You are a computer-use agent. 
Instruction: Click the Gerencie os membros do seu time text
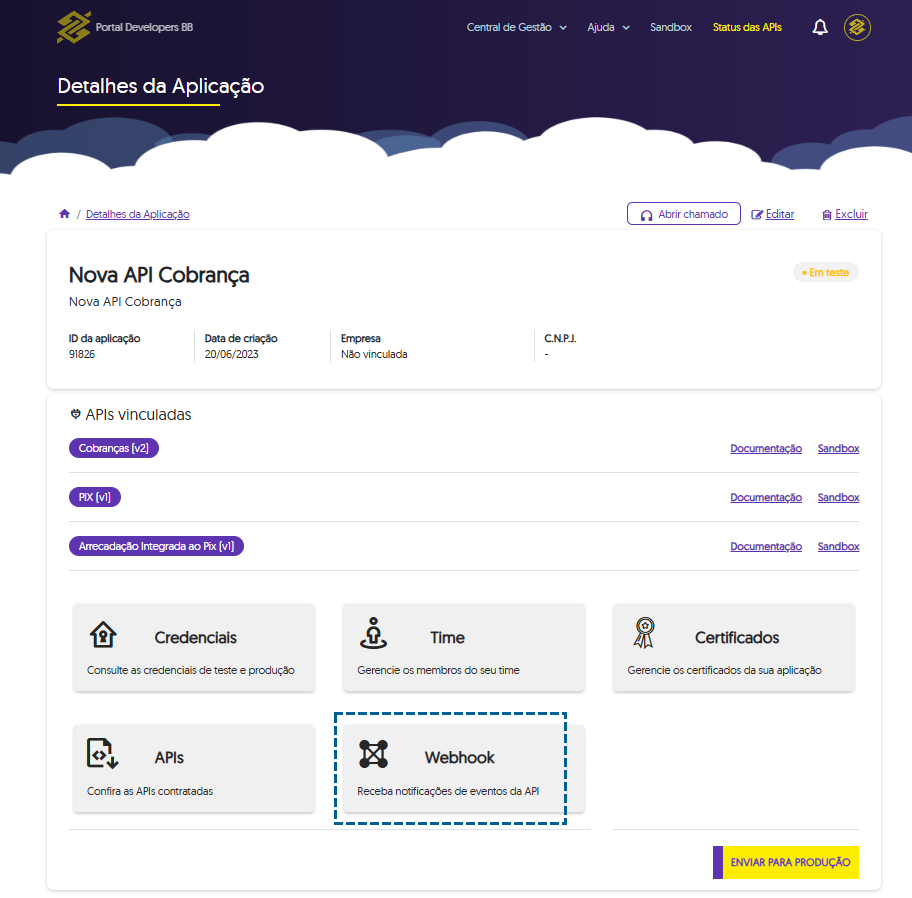439,670
